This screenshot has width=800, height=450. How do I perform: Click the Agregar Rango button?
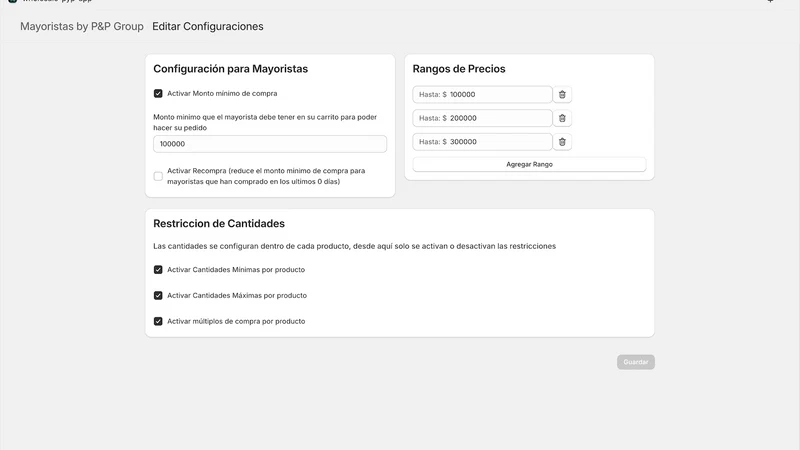[x=529, y=164]
